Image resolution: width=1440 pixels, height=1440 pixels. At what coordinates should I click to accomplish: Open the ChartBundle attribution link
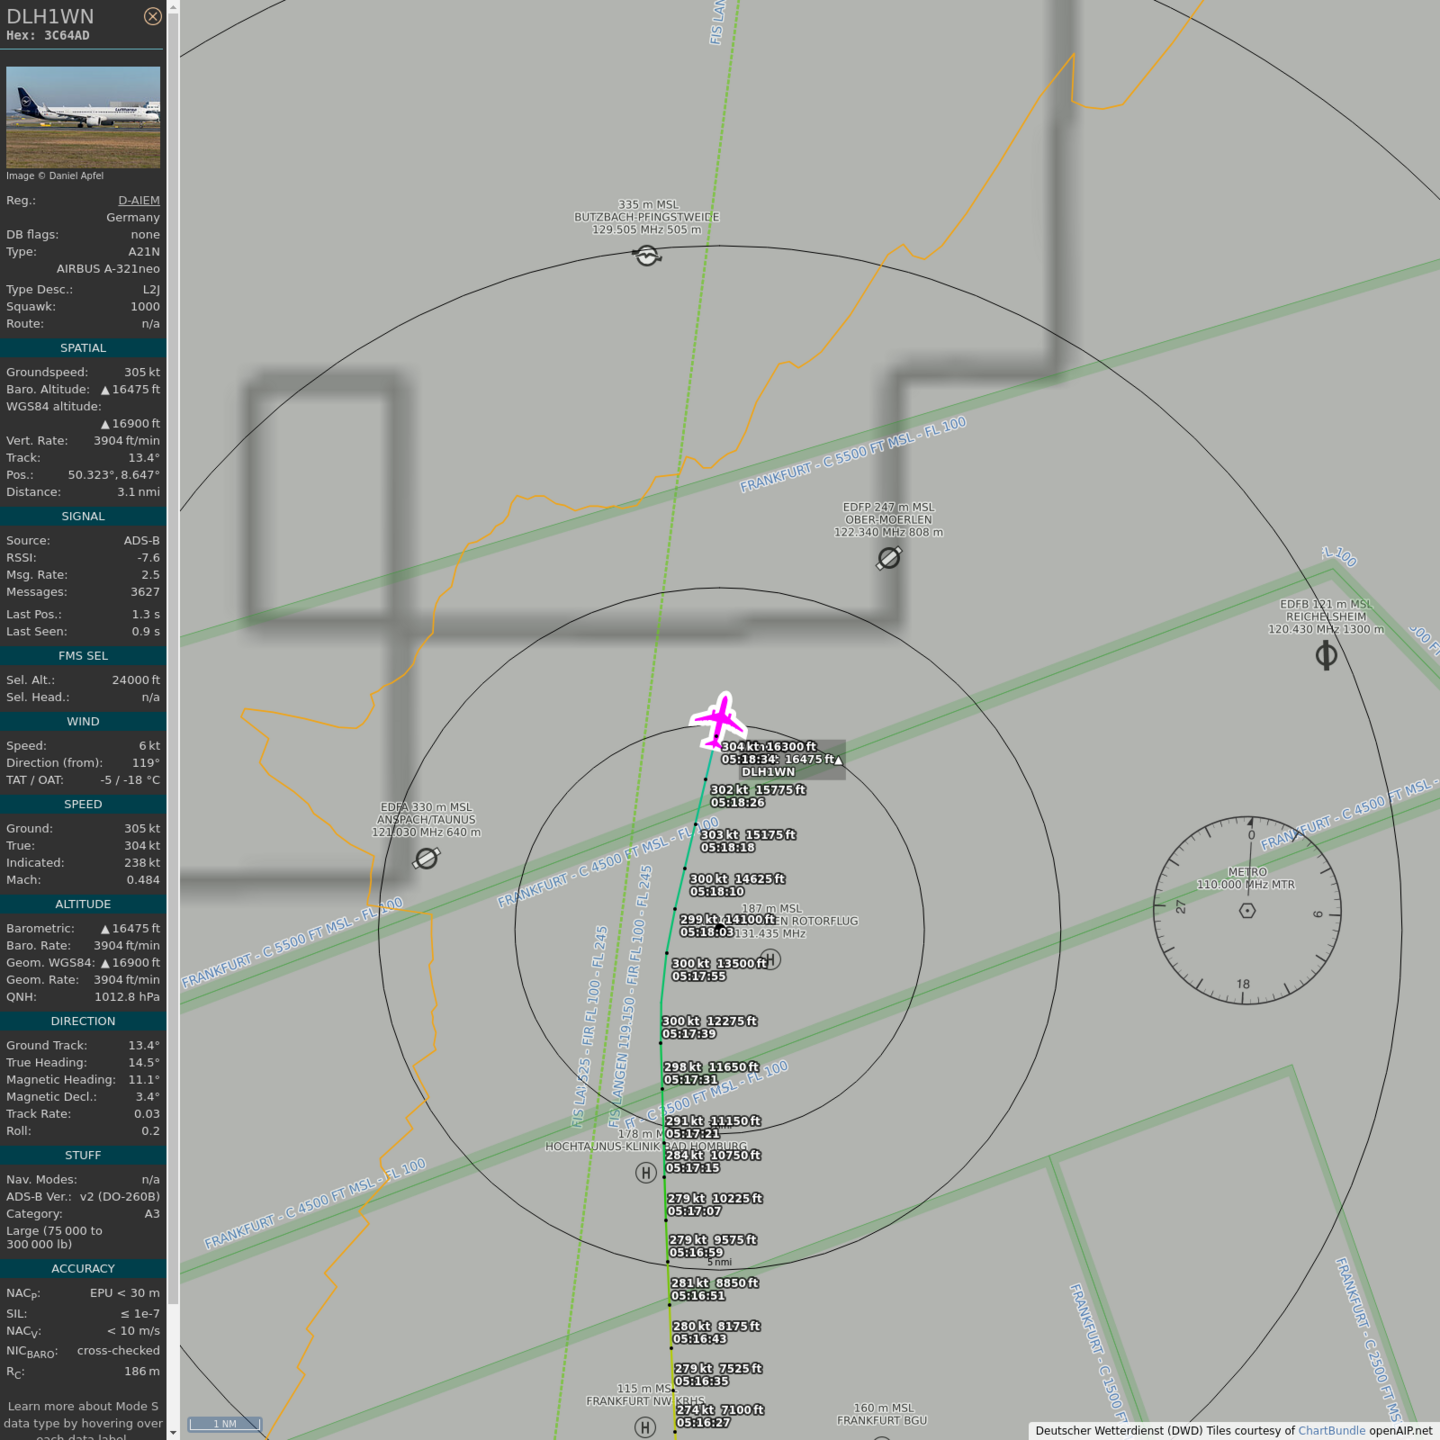coord(1331,1431)
